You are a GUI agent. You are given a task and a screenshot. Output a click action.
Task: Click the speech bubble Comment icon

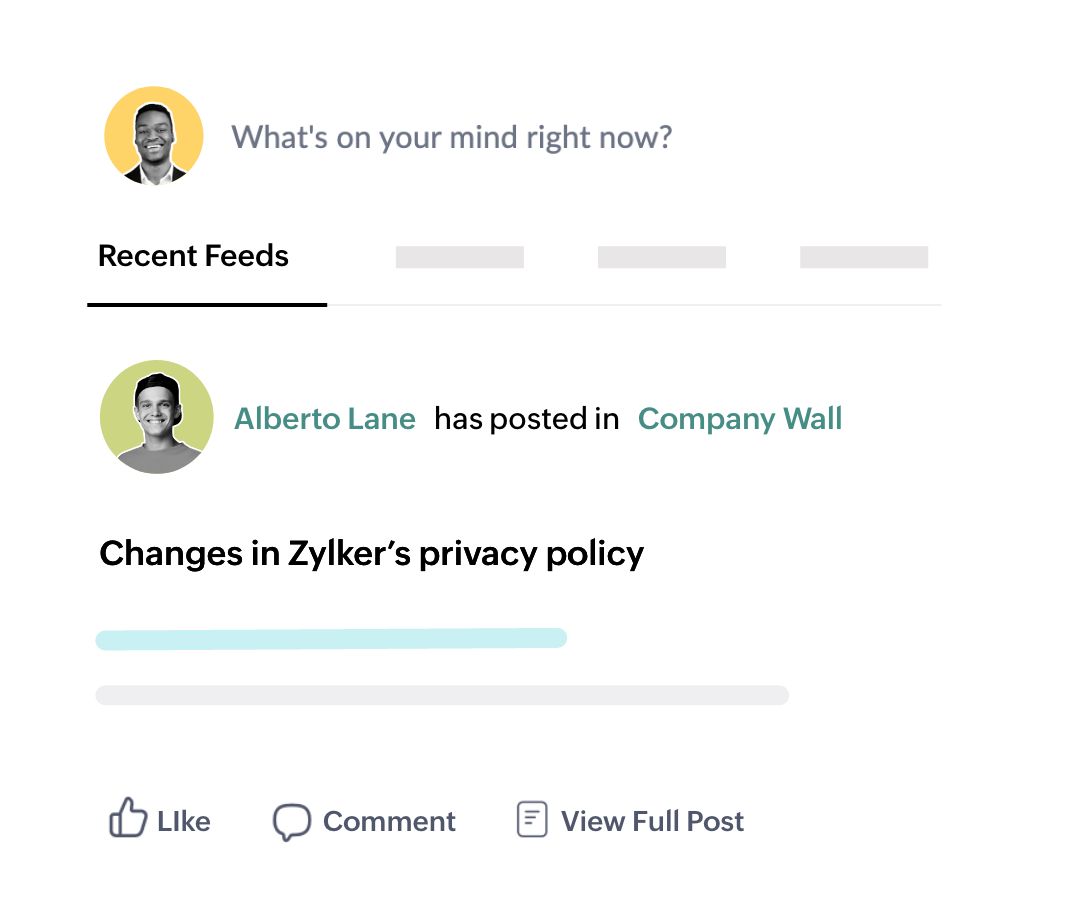292,822
